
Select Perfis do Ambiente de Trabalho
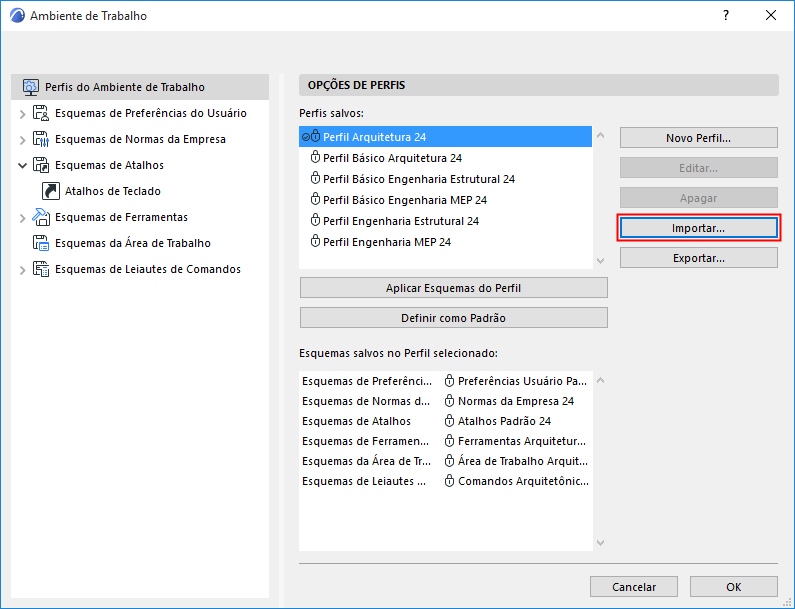[x=140, y=87]
